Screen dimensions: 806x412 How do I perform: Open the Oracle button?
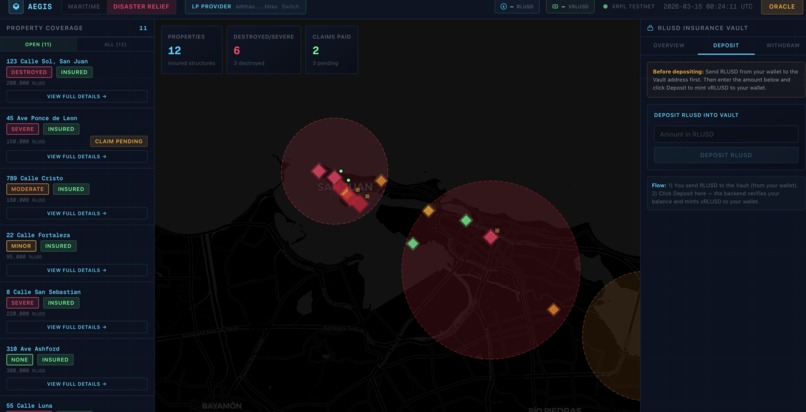782,7
